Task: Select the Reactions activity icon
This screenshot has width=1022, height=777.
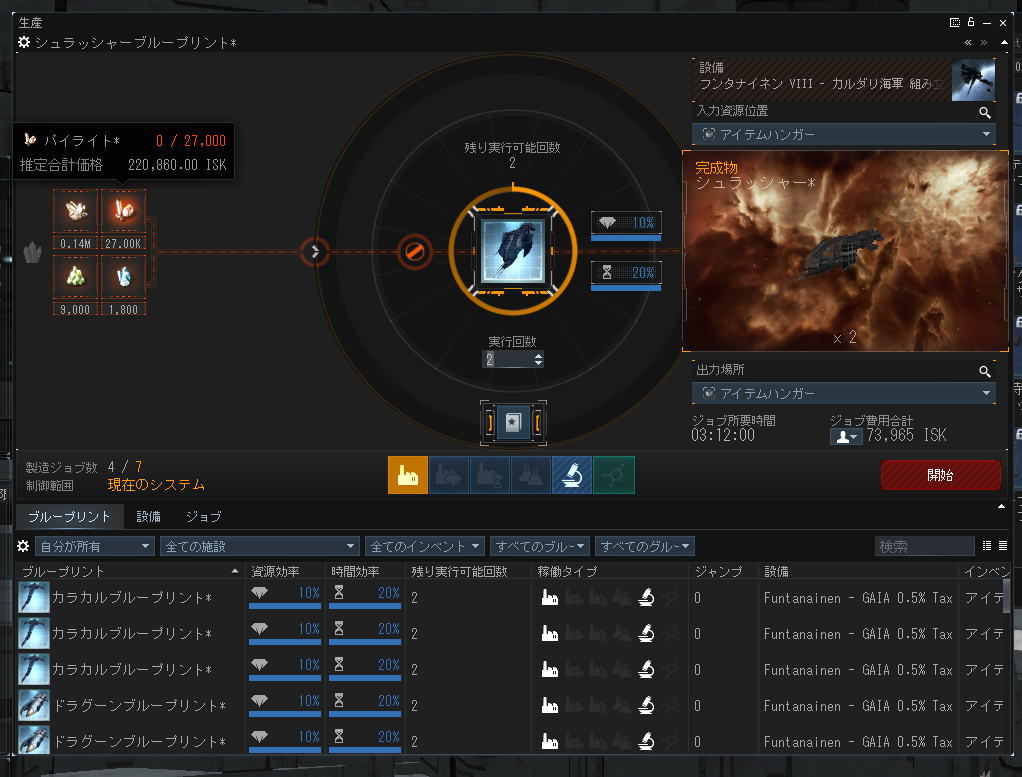Action: 613,475
